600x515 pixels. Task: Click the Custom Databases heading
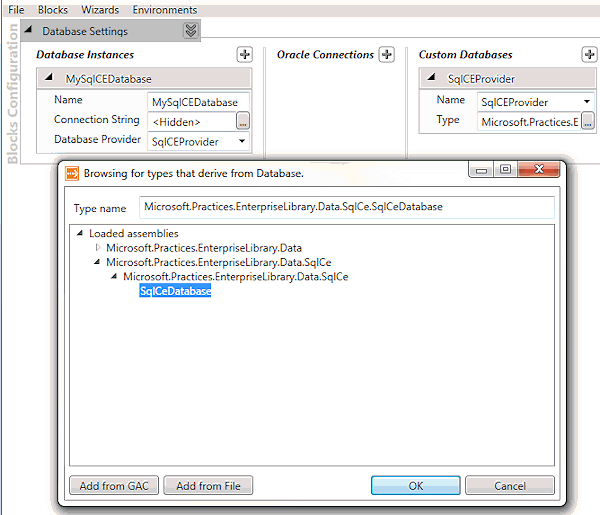pyautogui.click(x=465, y=55)
